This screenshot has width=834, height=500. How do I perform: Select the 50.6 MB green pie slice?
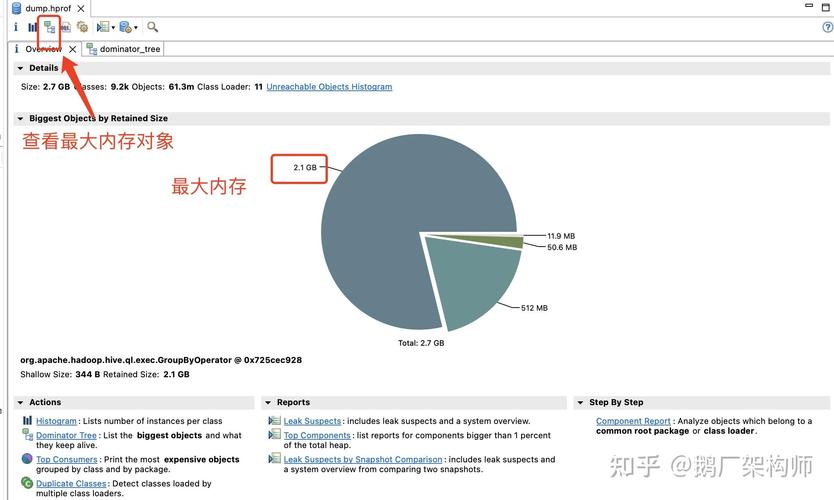[503, 241]
